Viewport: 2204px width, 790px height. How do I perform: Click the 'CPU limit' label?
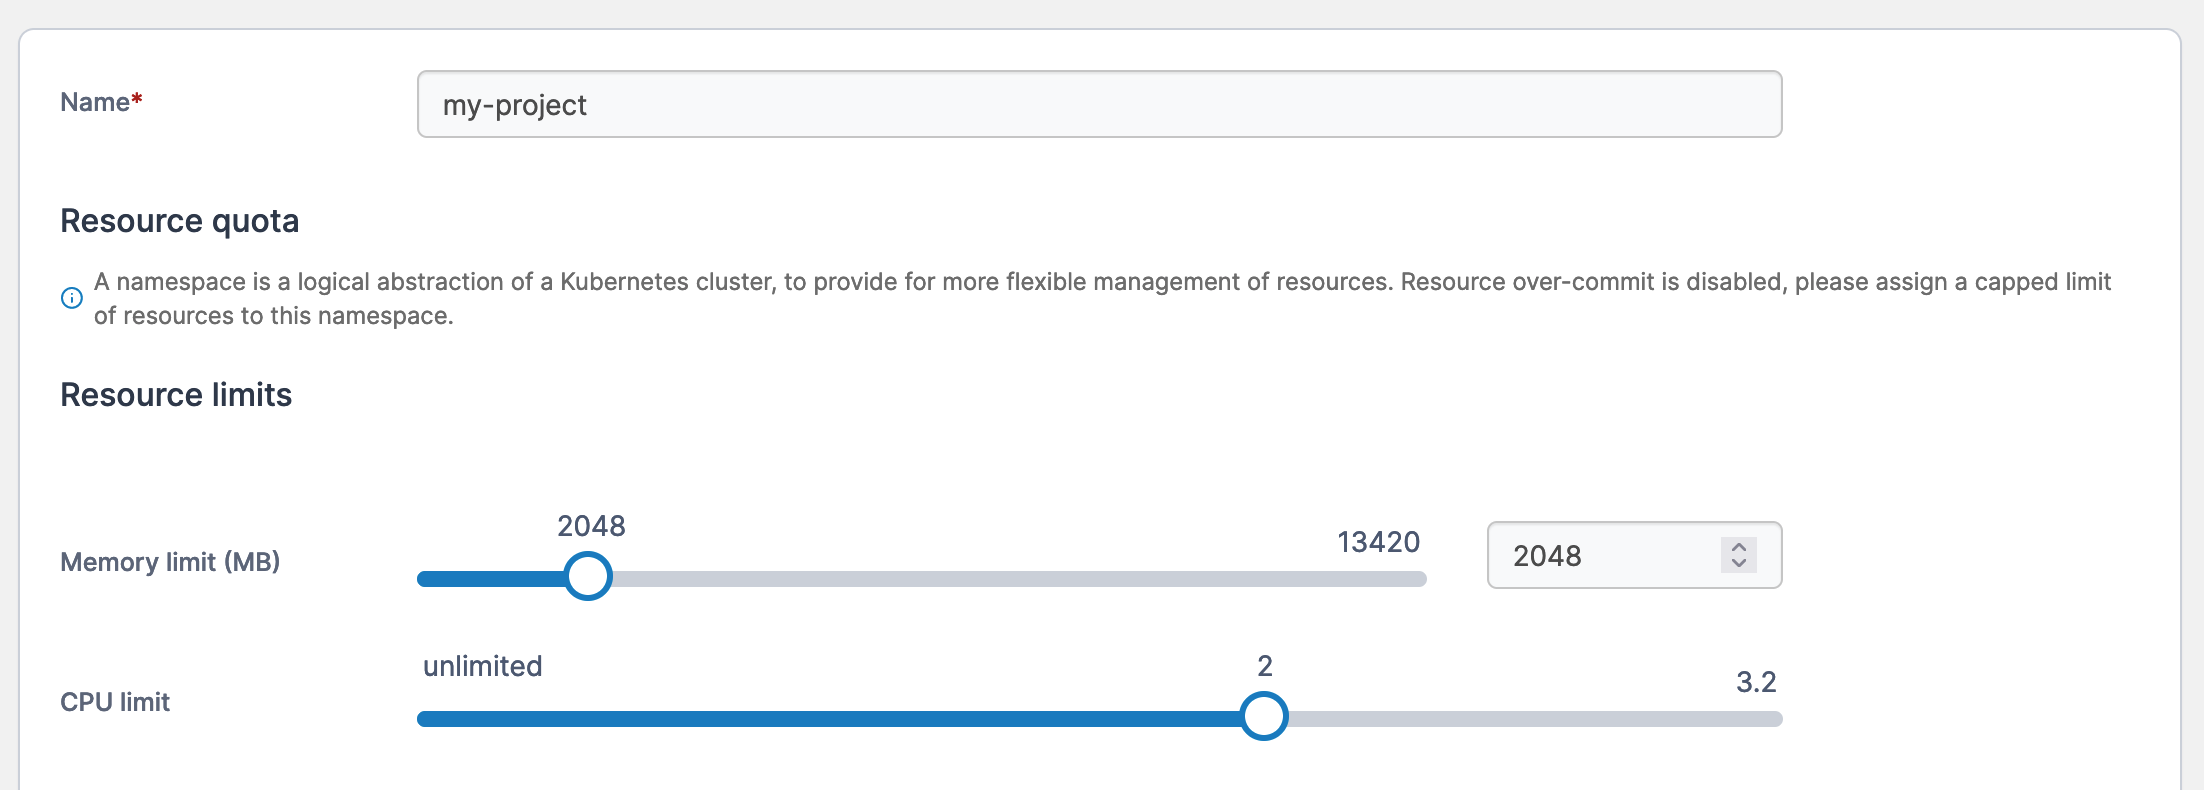click(x=115, y=702)
